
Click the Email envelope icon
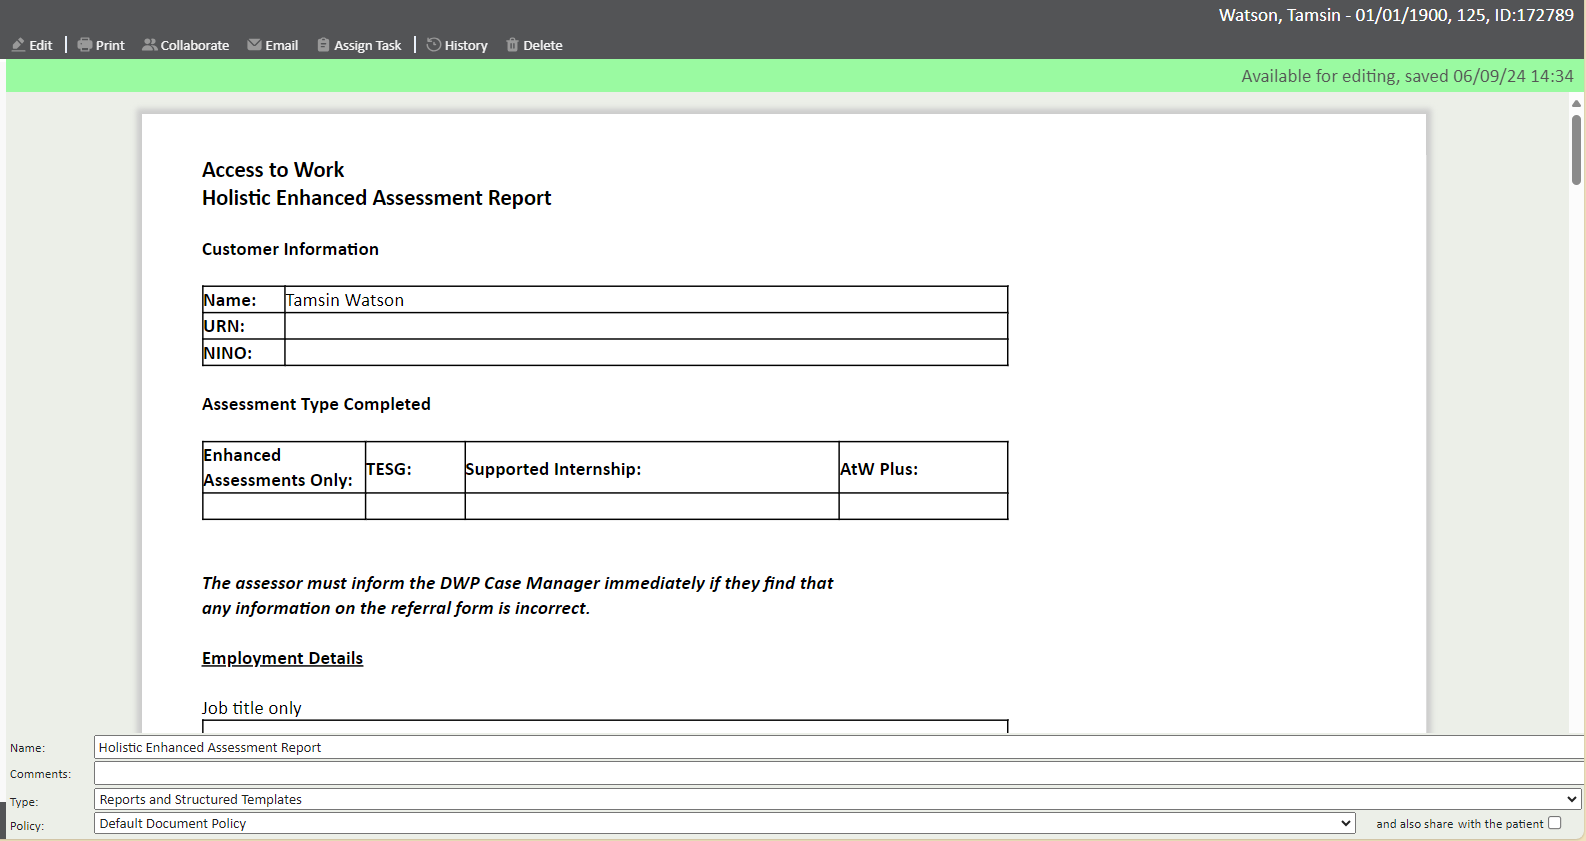pos(255,45)
